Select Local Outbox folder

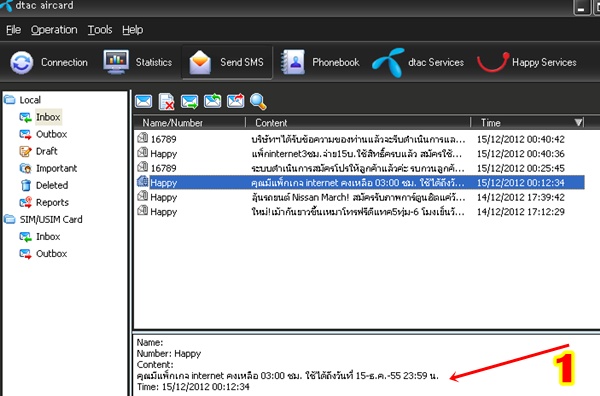tap(51, 134)
